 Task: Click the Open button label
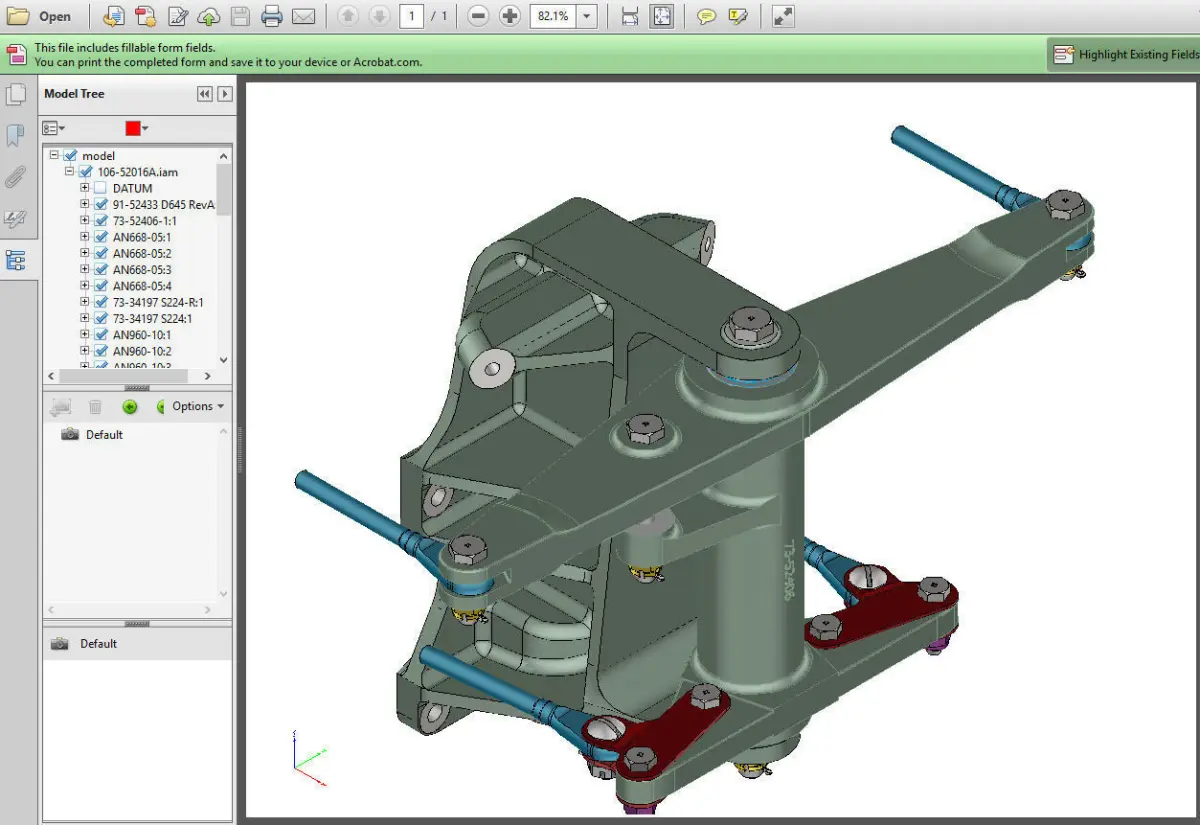[55, 16]
